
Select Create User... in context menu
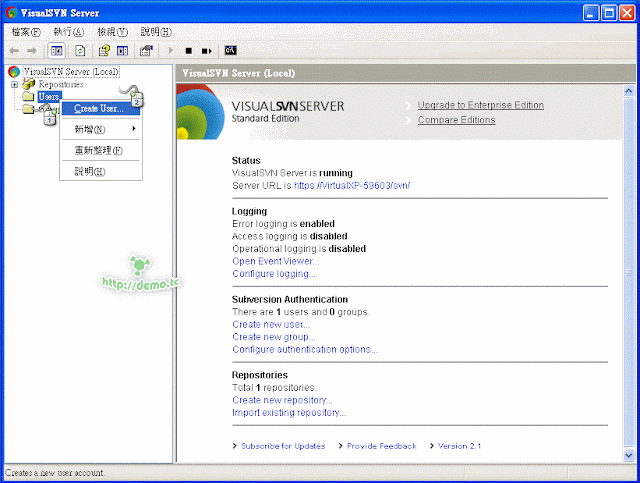[100, 109]
